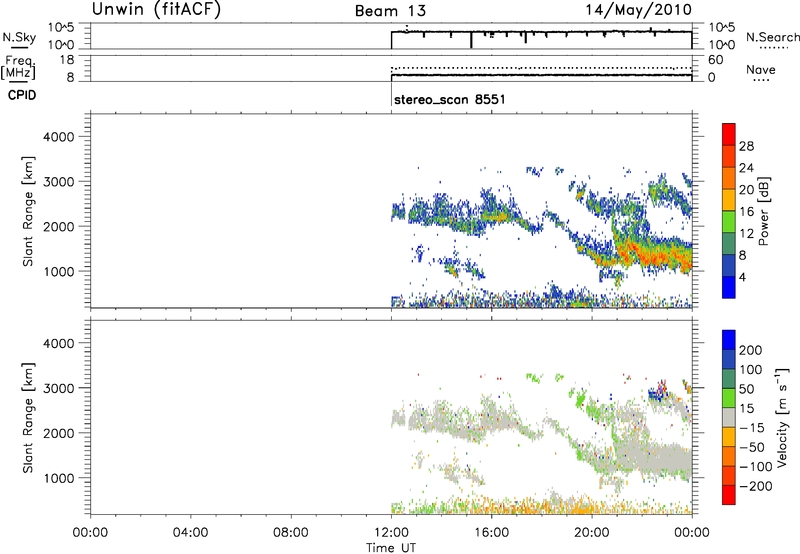The image size is (800, 554).
Task: Click the "N.Sky" legend label
Action: 19,37
